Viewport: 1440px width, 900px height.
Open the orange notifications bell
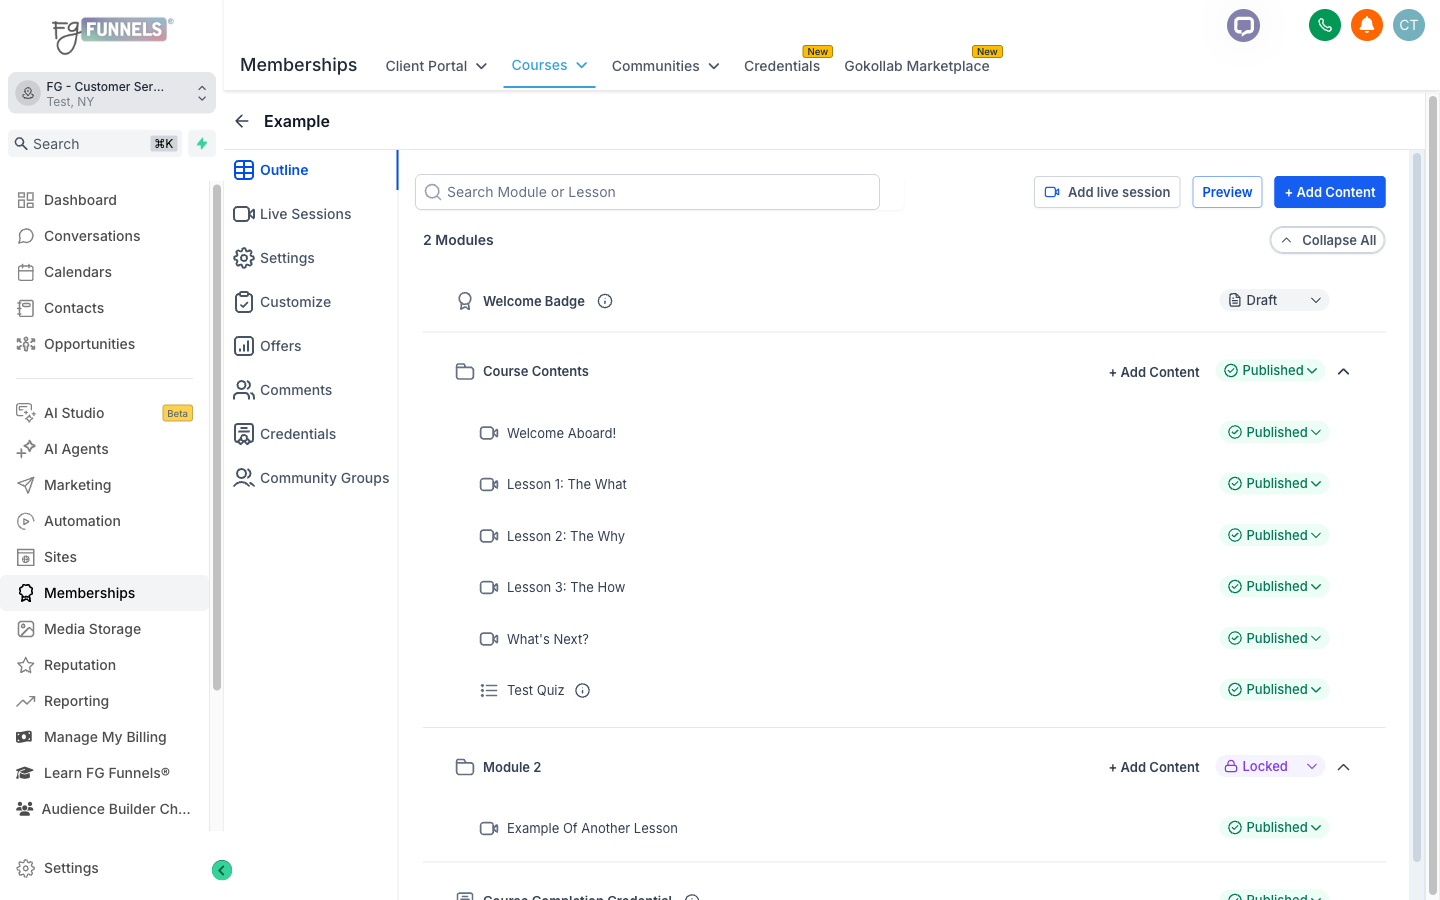(1367, 25)
